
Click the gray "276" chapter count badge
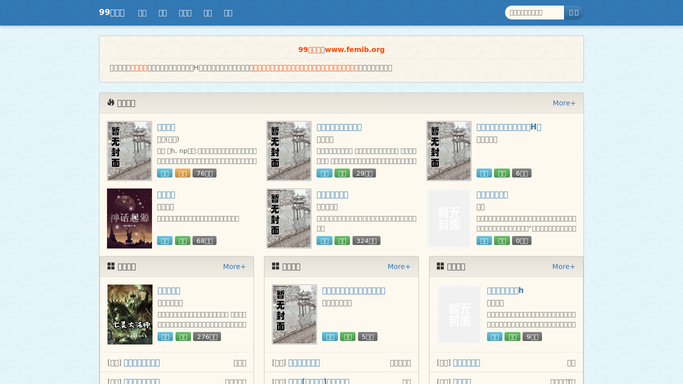[207, 337]
